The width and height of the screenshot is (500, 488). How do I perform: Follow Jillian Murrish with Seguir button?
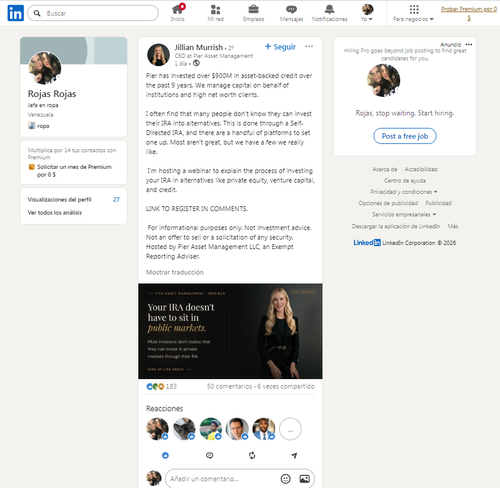[x=280, y=47]
